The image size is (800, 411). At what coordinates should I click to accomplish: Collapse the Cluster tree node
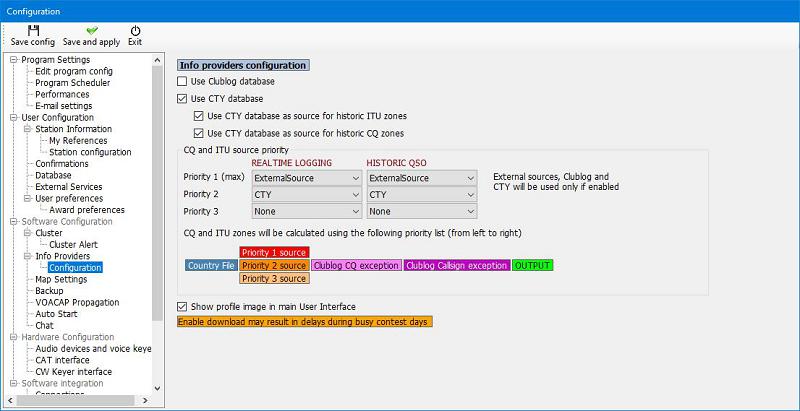28,233
